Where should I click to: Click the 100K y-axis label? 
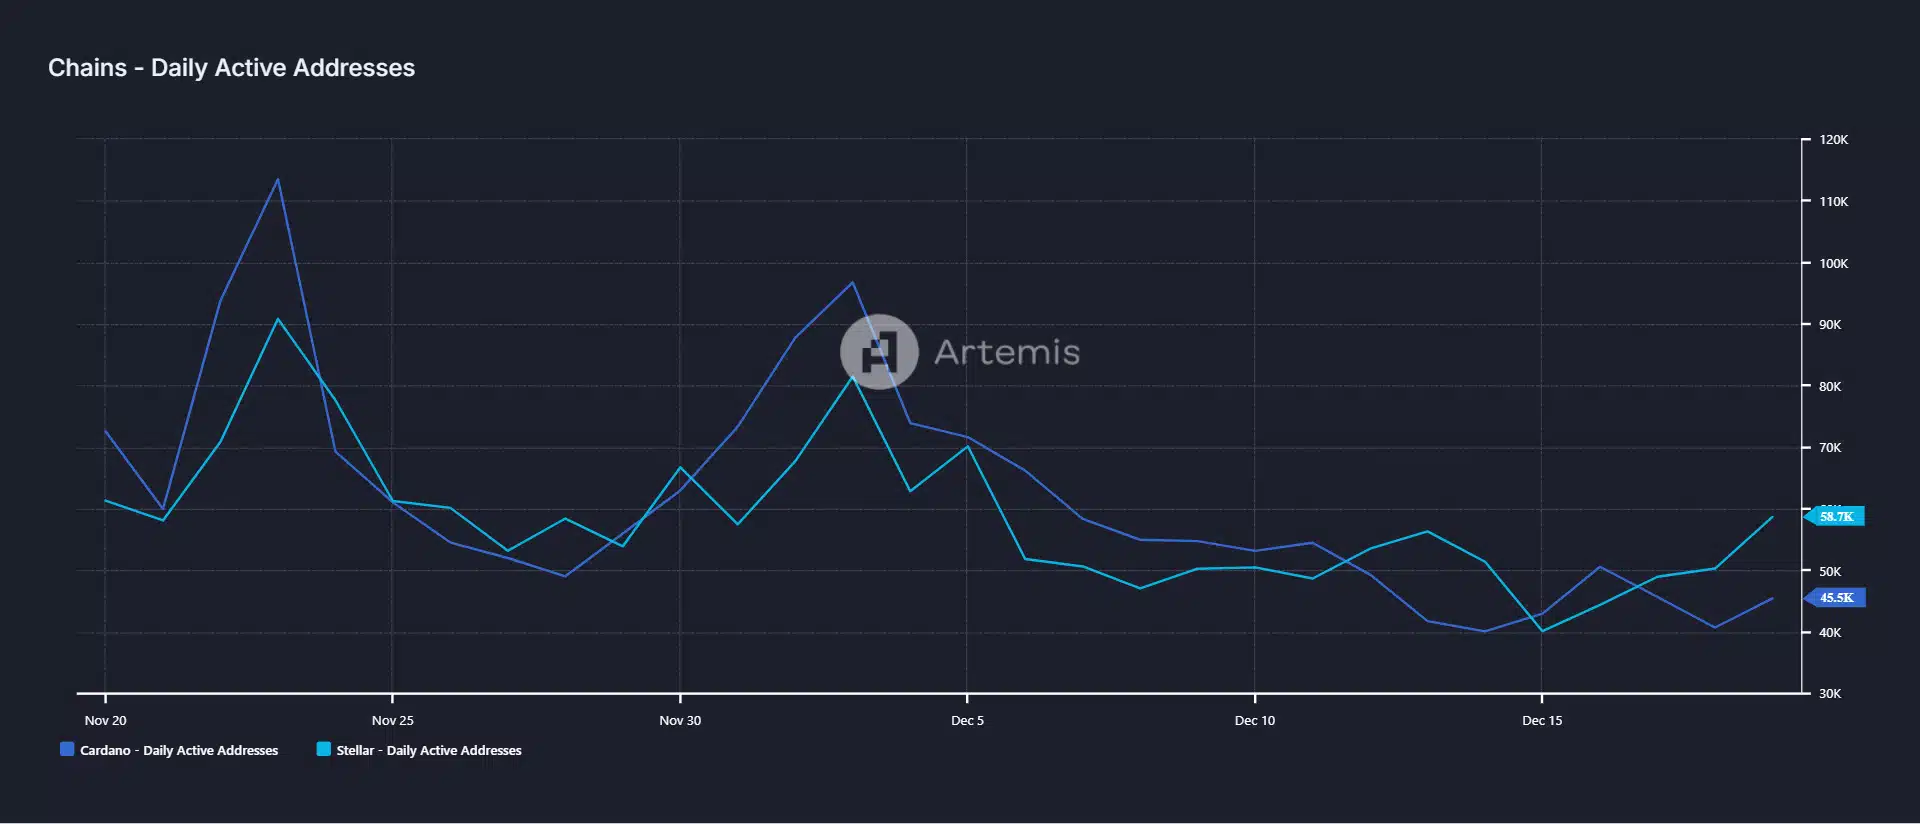1834,264
